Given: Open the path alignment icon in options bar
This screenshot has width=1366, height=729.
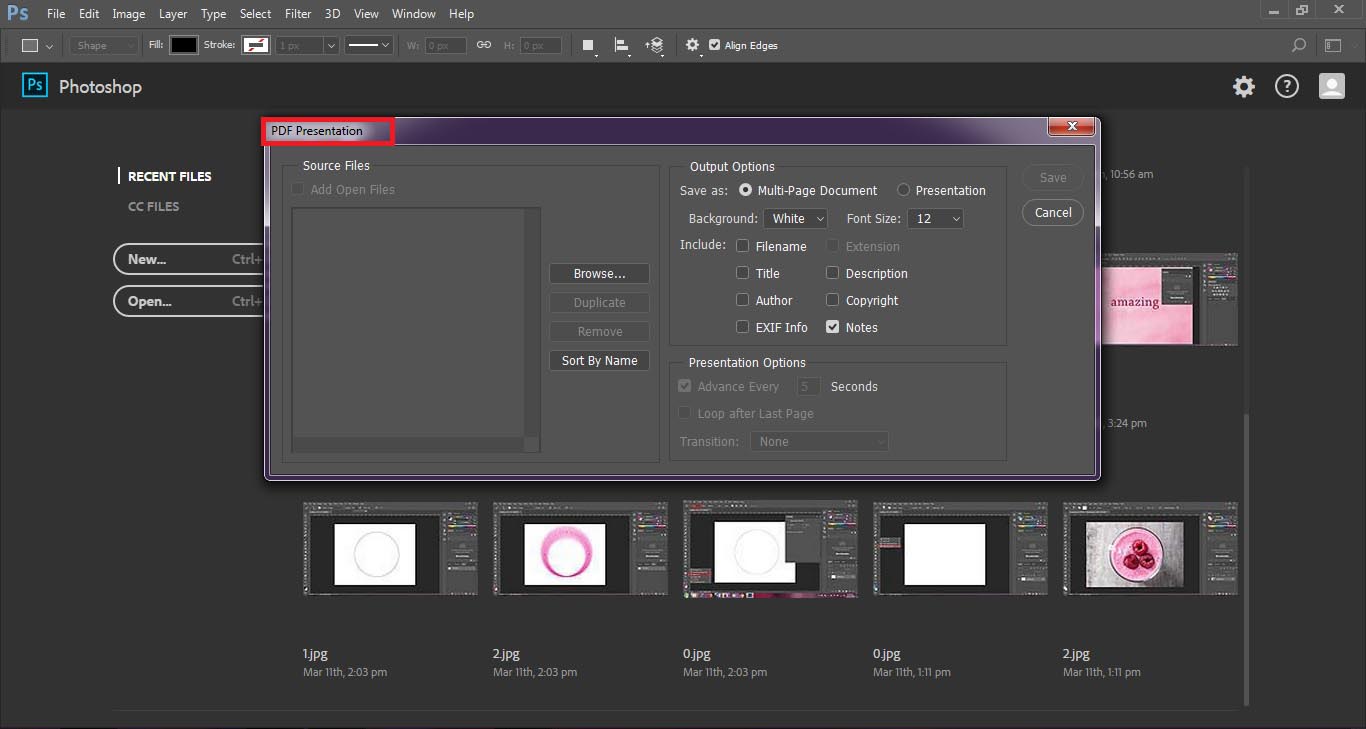Looking at the screenshot, I should pyautogui.click(x=621, y=45).
